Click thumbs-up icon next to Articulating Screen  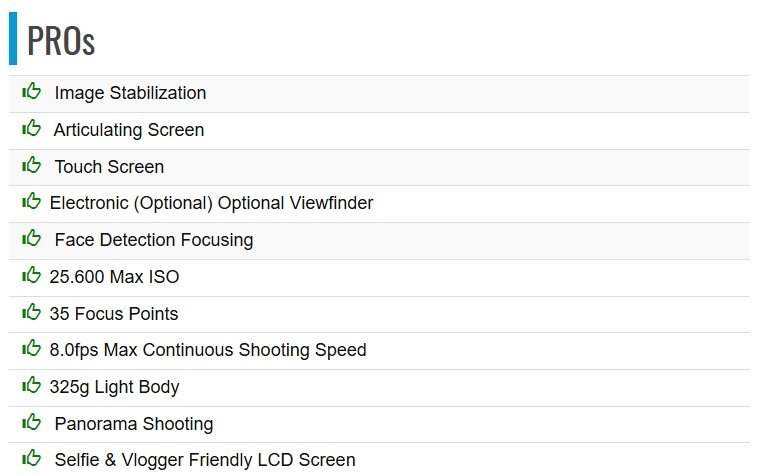point(32,129)
